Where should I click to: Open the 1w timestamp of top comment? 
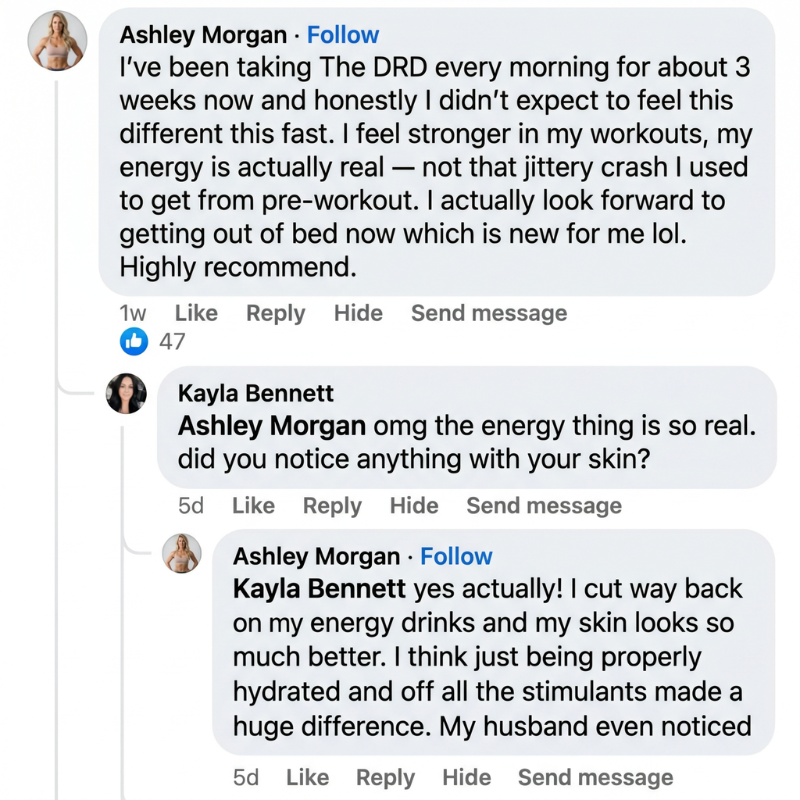[x=133, y=313]
